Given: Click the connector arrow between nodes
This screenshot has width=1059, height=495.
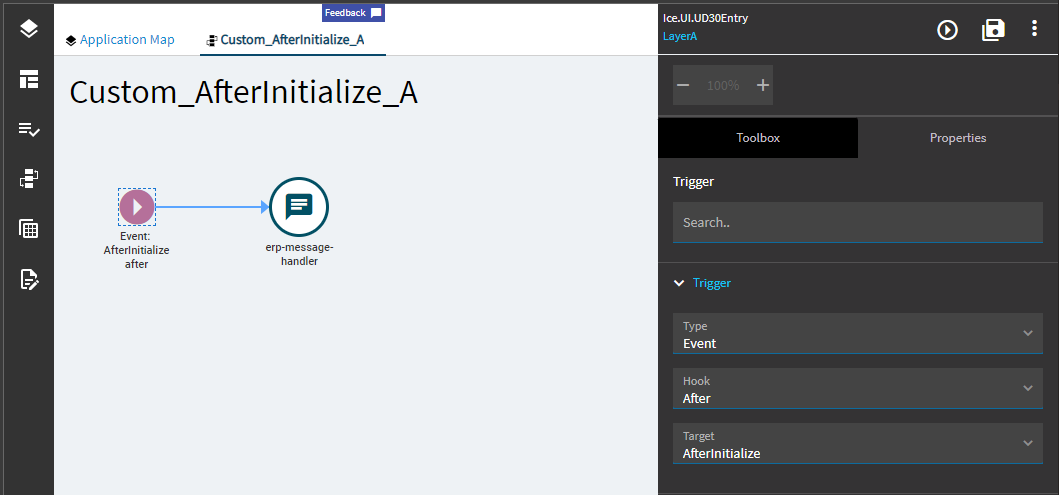Looking at the screenshot, I should click(213, 207).
